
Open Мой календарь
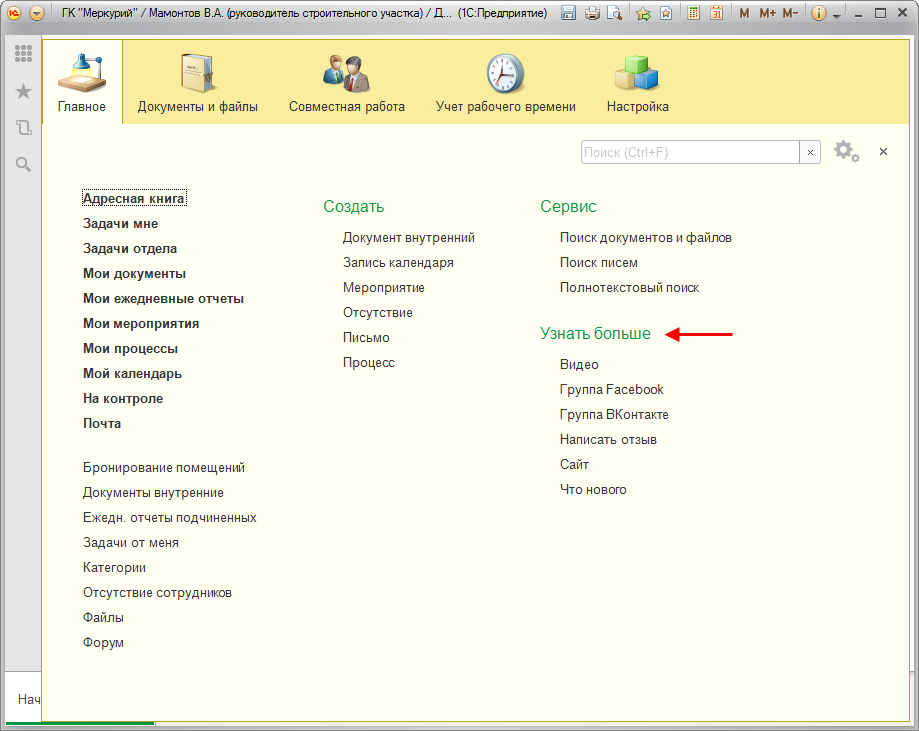pos(132,374)
